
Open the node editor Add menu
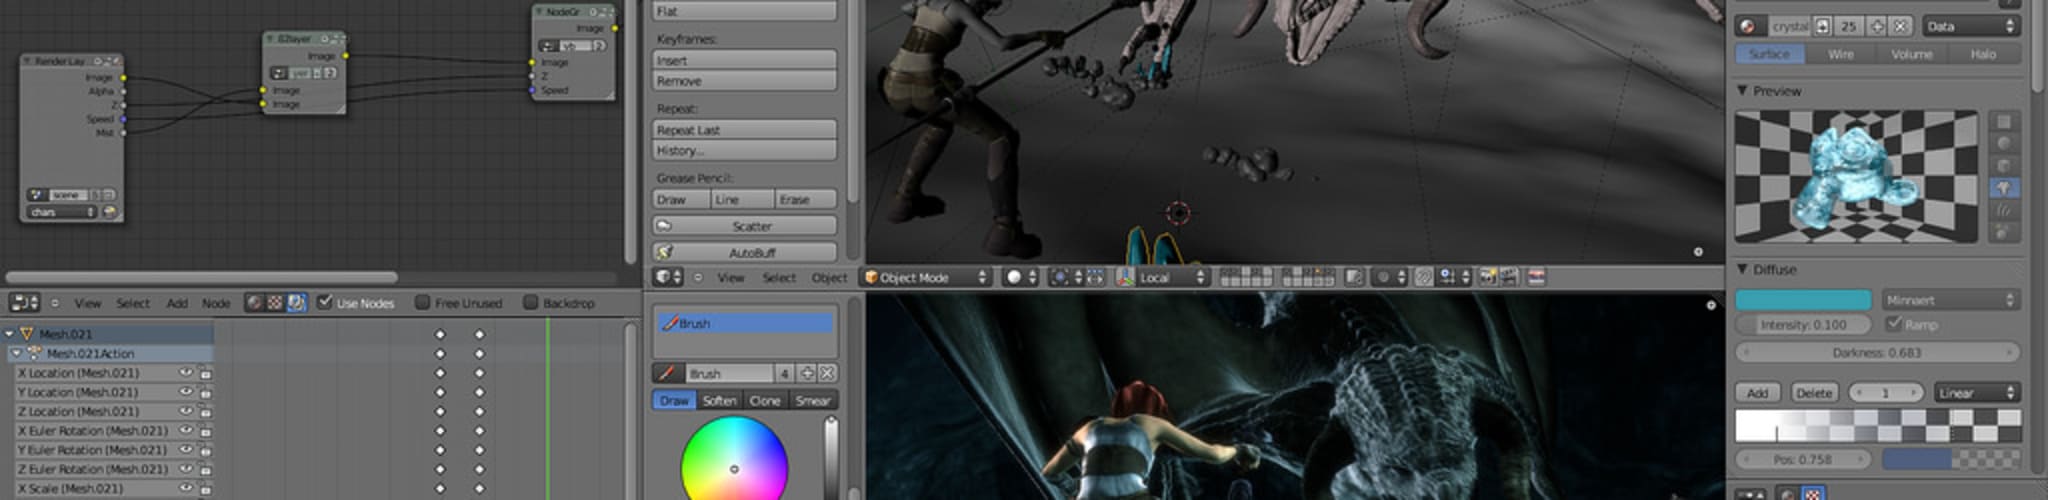(177, 303)
